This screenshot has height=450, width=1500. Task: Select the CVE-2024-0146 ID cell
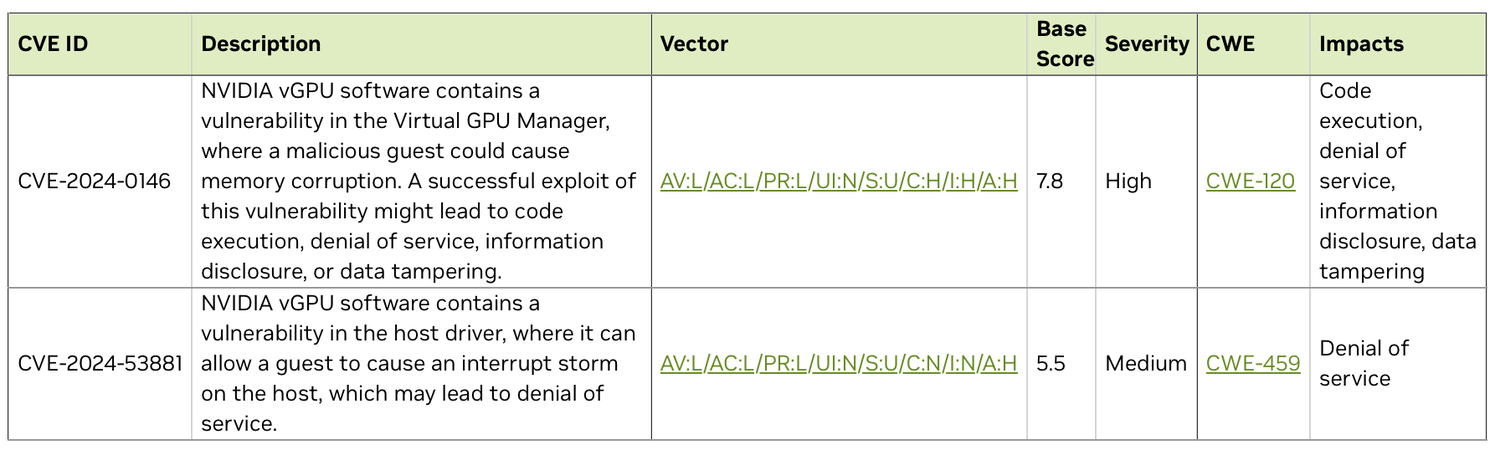(x=94, y=182)
